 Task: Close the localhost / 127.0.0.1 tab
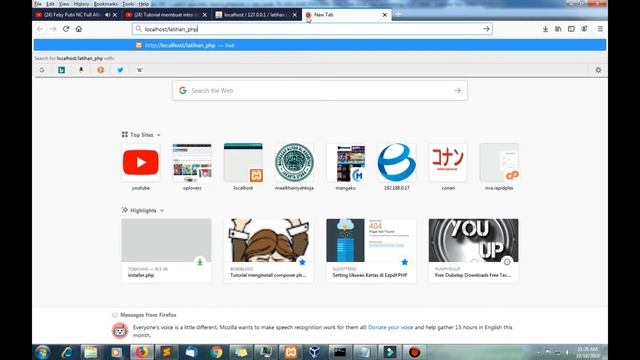295,15
